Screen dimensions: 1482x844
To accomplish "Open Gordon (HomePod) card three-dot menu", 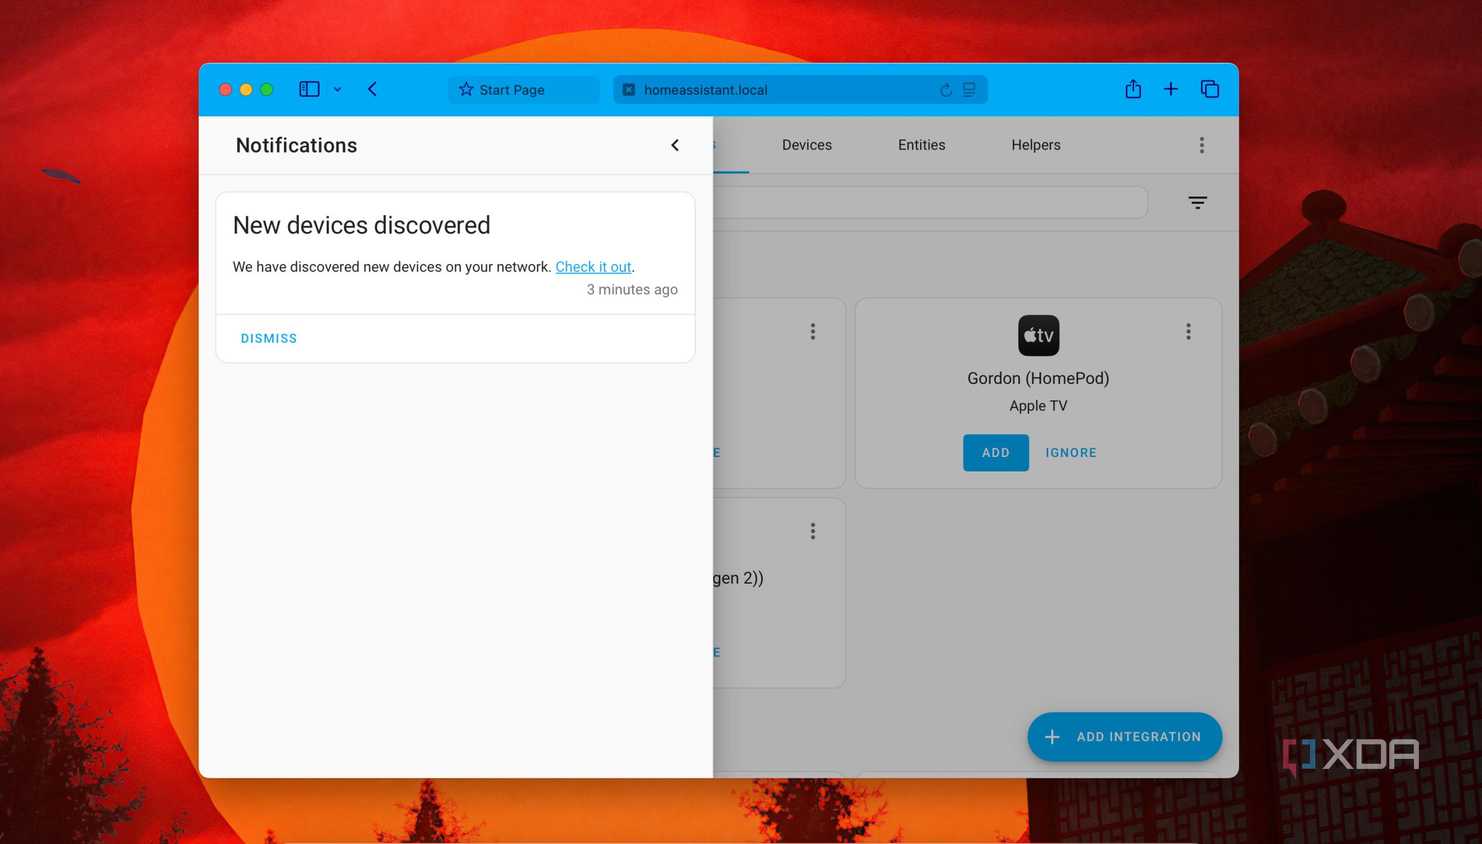I will 1188,331.
